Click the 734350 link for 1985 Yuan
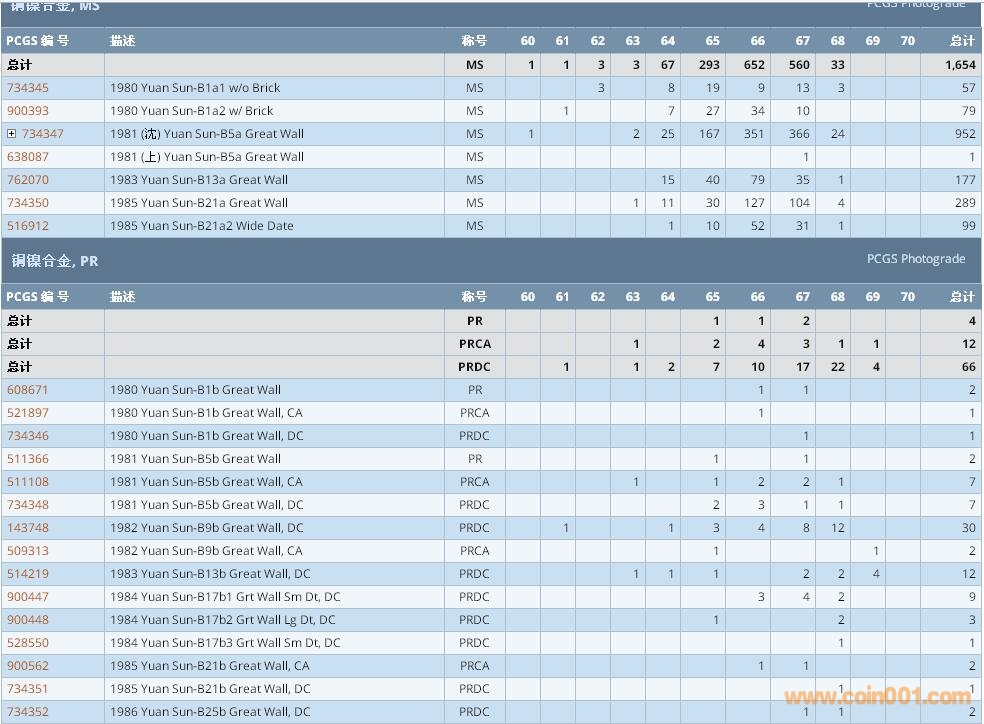 tap(27, 203)
